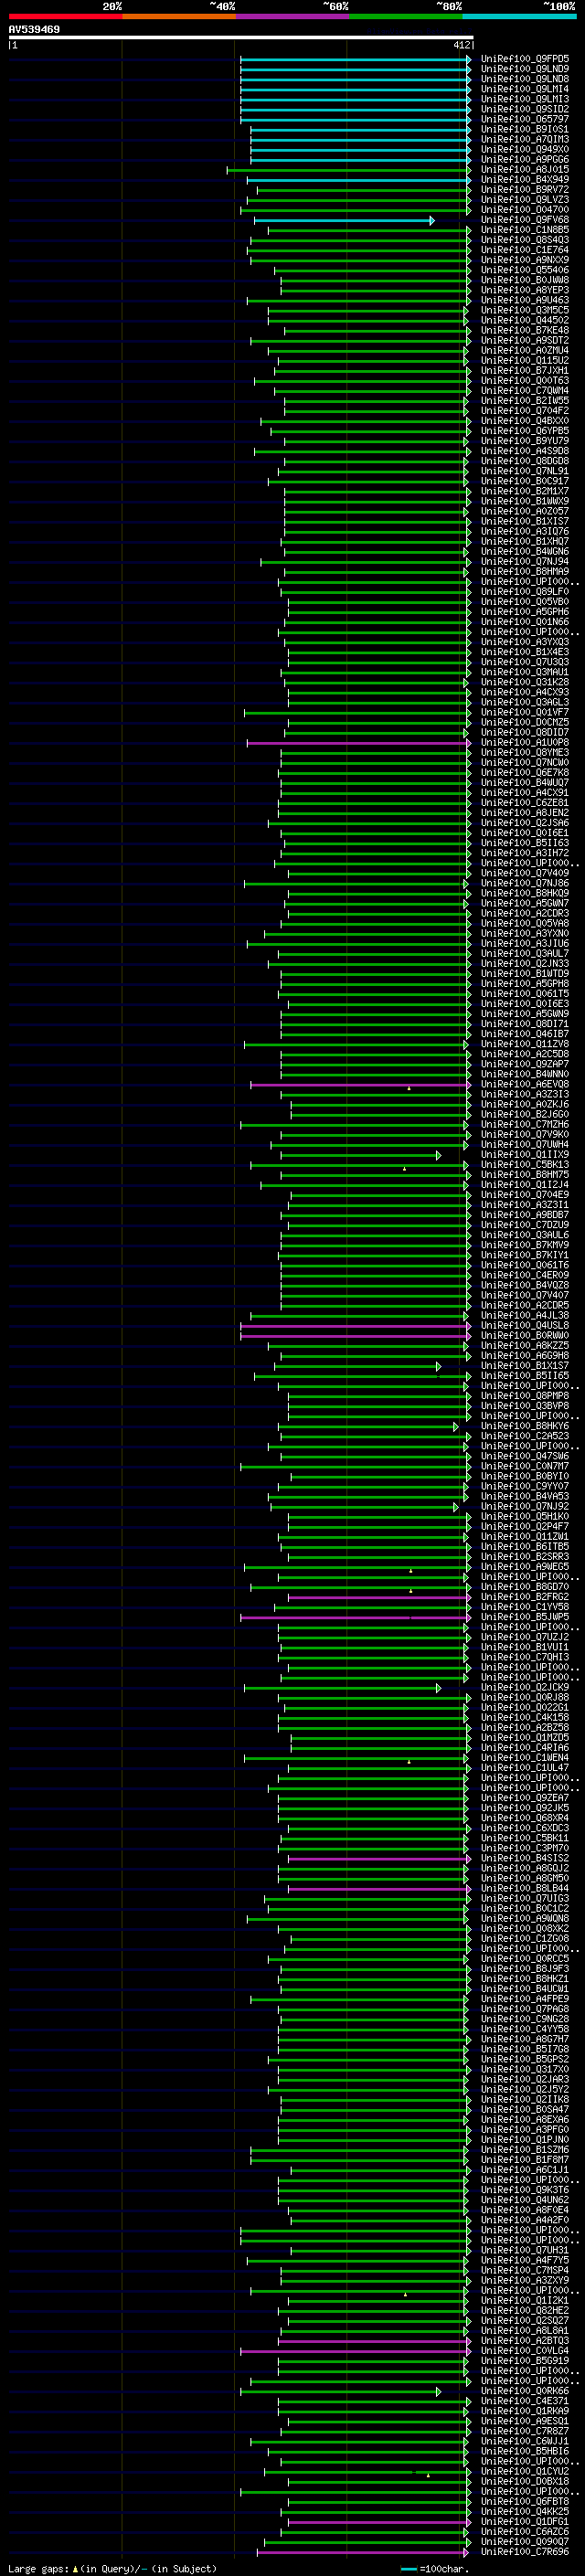The height and width of the screenshot is (2576, 585).
Task: Click the purple ~60% identity legend segment
Action: 292,16
